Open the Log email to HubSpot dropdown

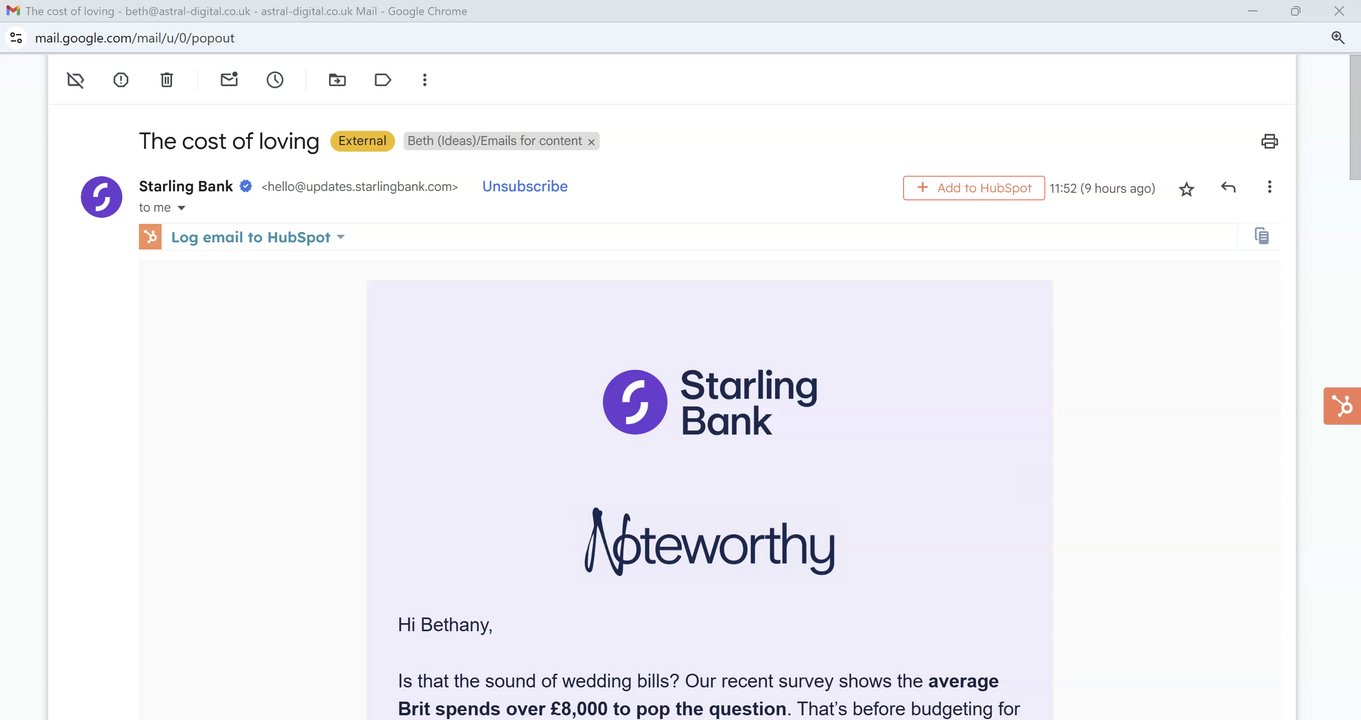click(x=340, y=237)
